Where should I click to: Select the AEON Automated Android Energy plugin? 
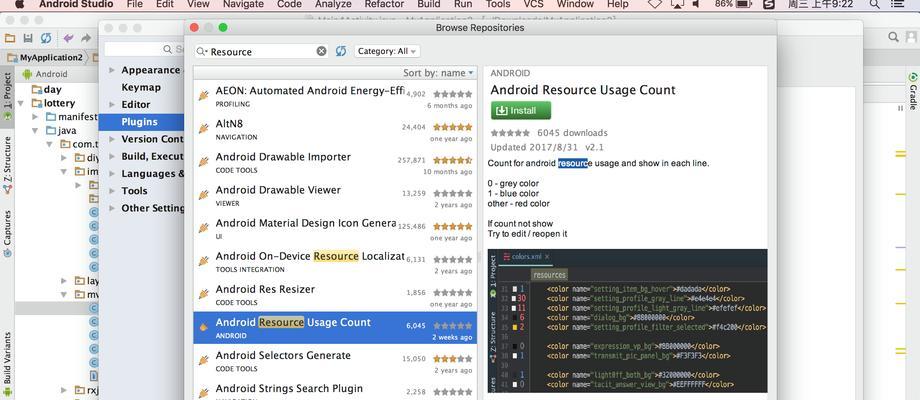335,97
